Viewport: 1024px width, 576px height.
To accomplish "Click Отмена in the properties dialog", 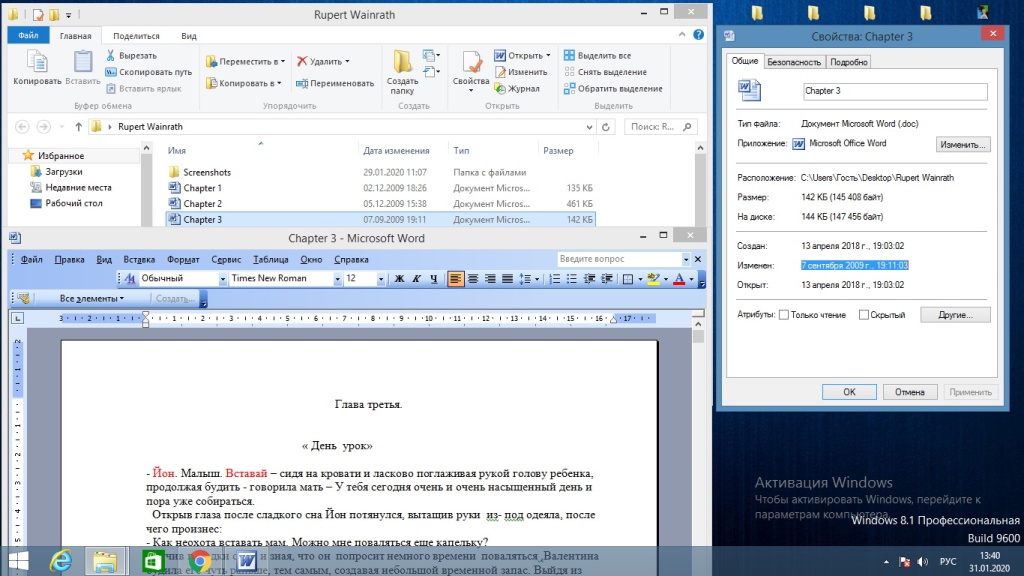I will tap(910, 392).
